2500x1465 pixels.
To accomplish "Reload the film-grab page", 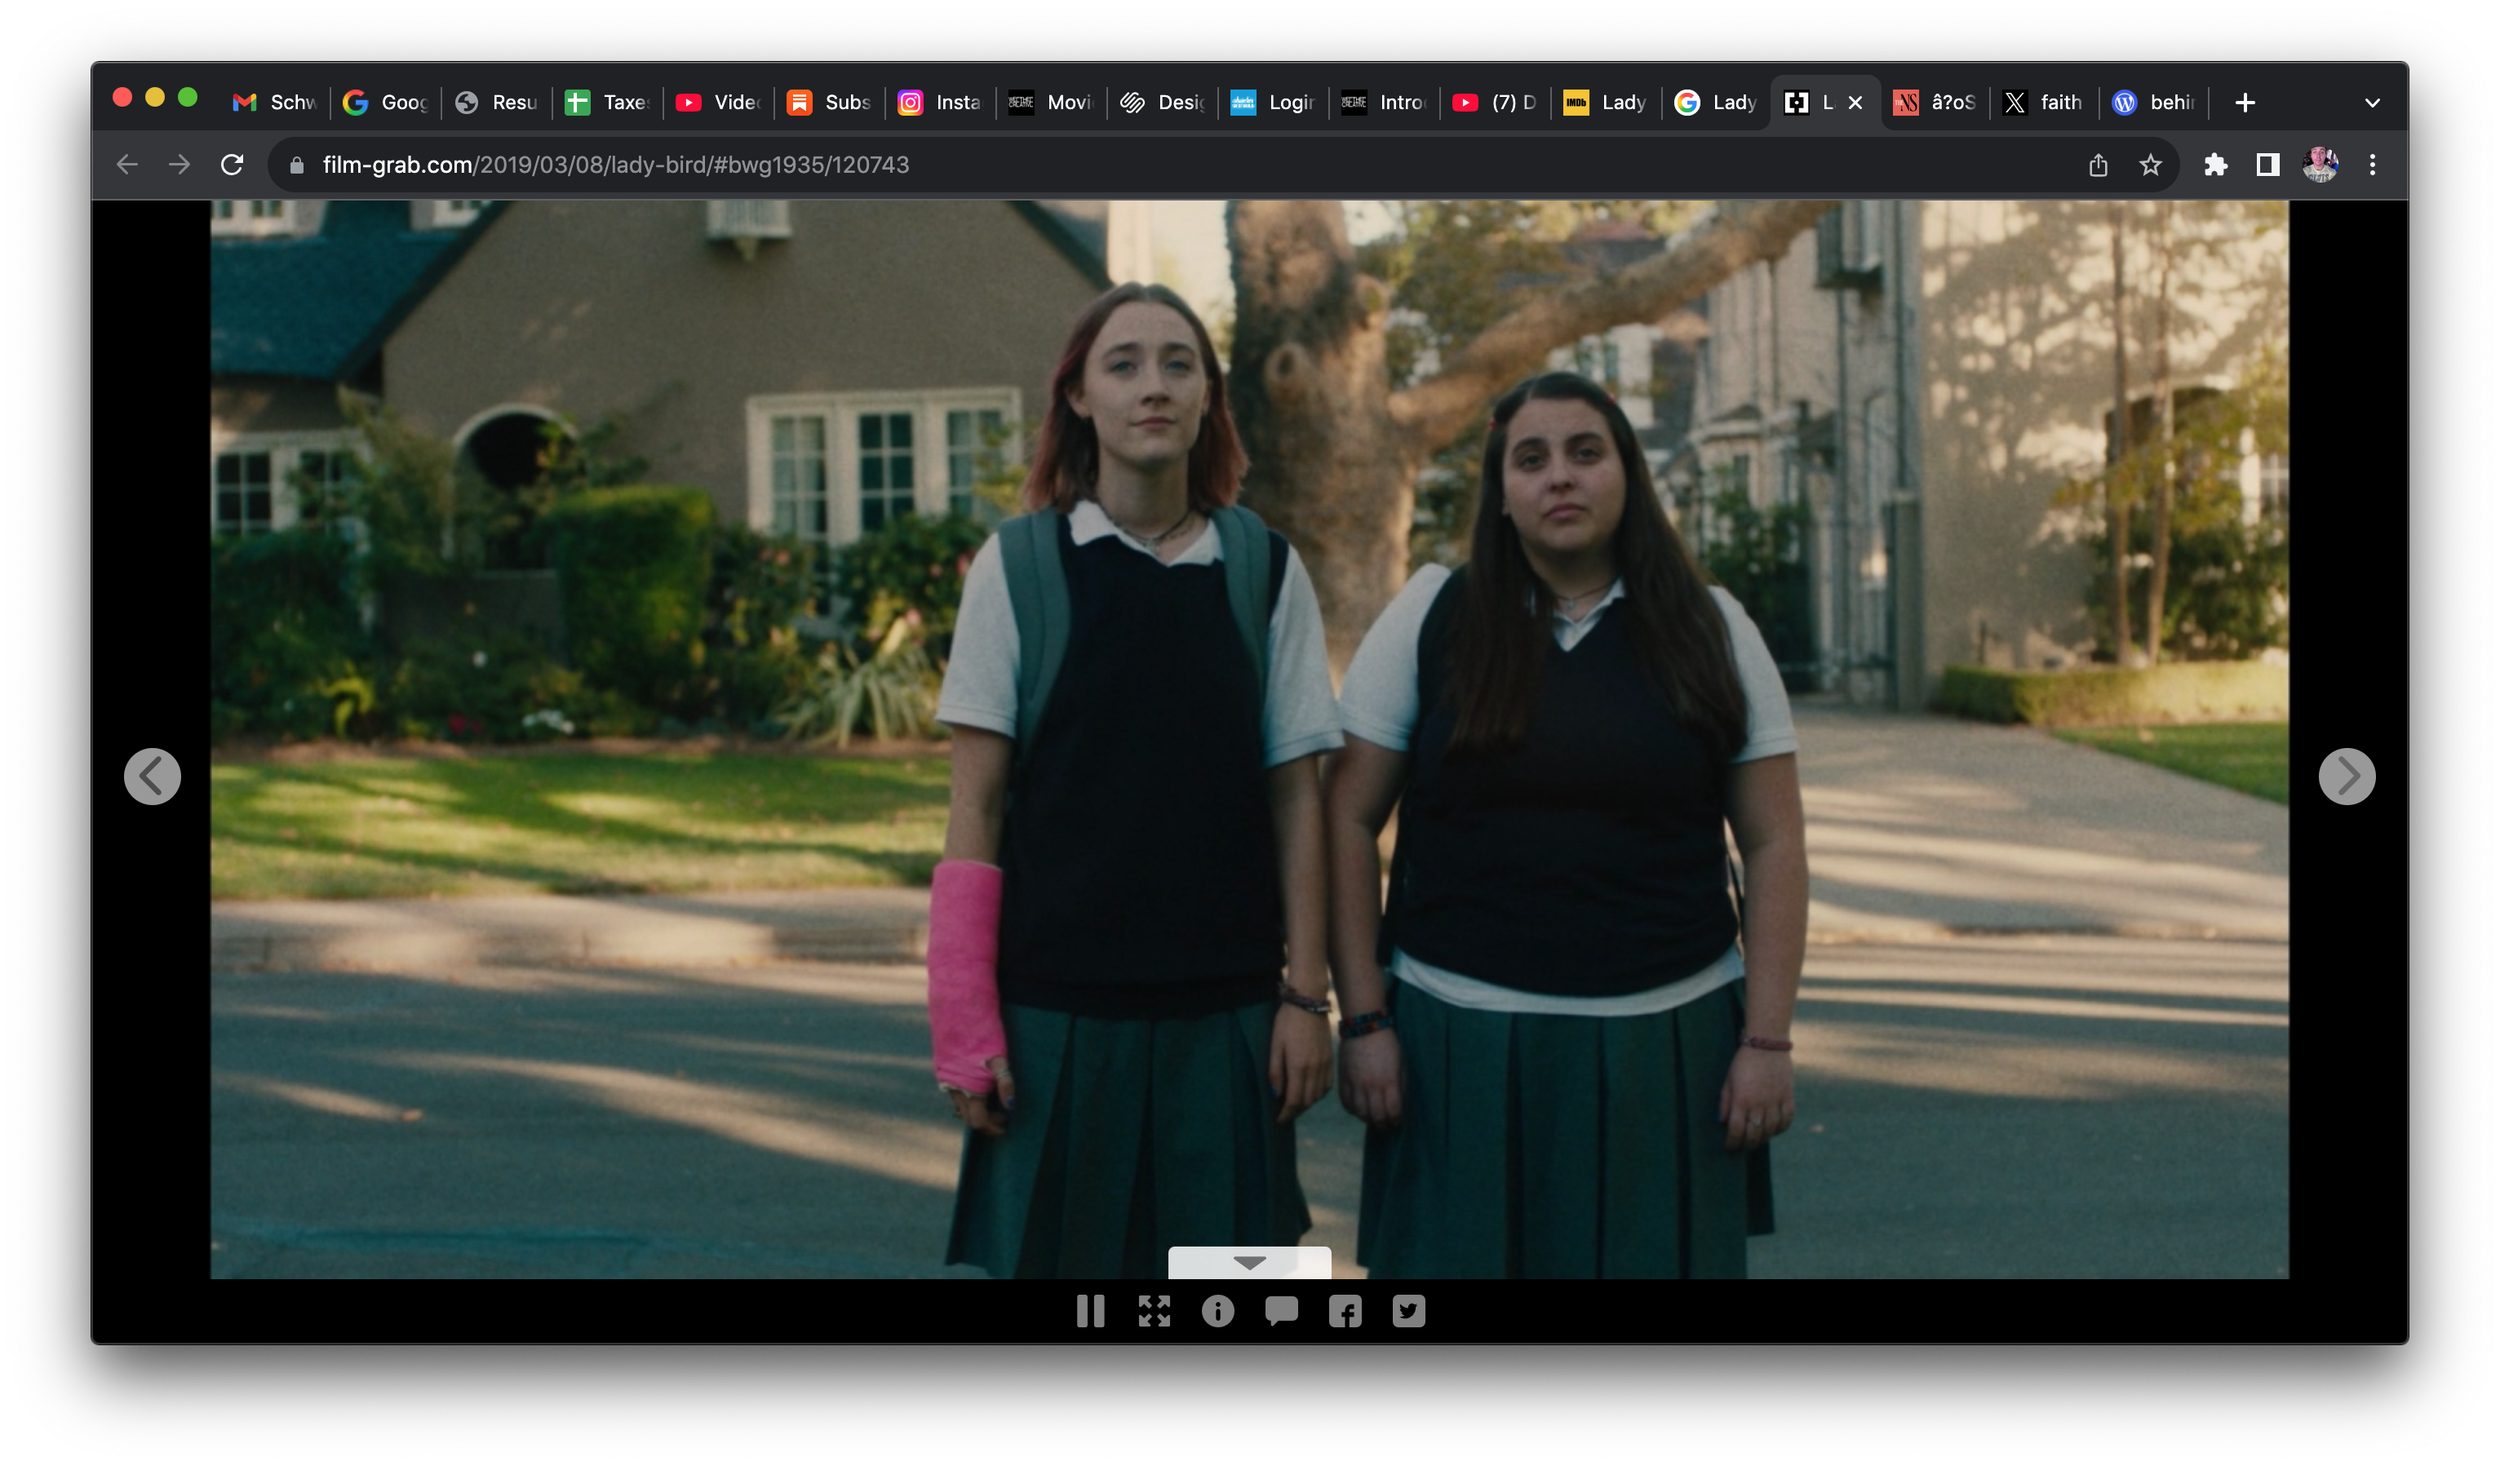I will 232,165.
